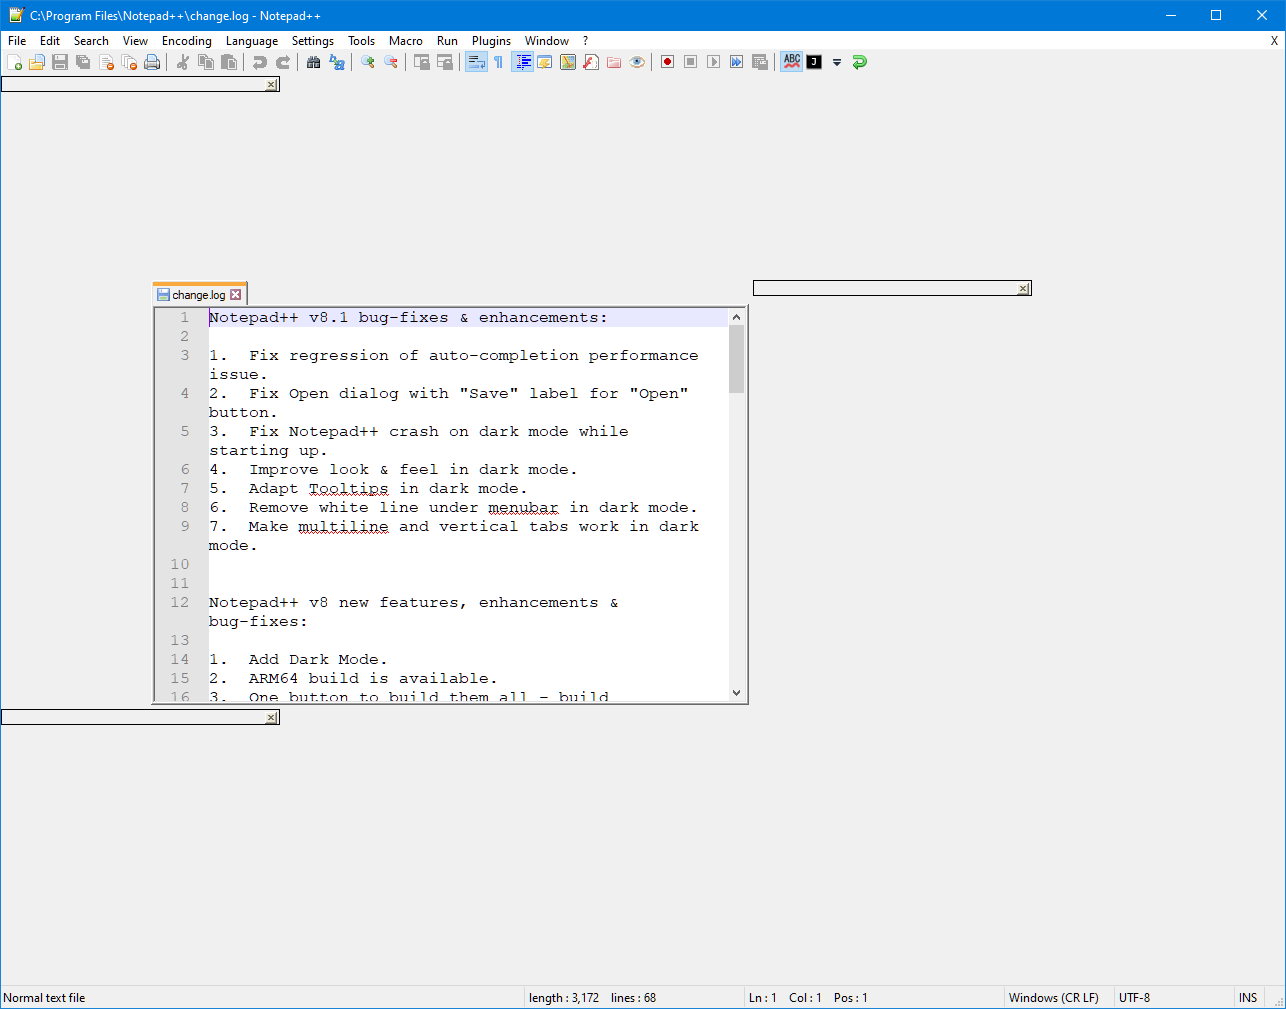
Task: Zoom out with the magnifier minus icon
Action: (391, 62)
